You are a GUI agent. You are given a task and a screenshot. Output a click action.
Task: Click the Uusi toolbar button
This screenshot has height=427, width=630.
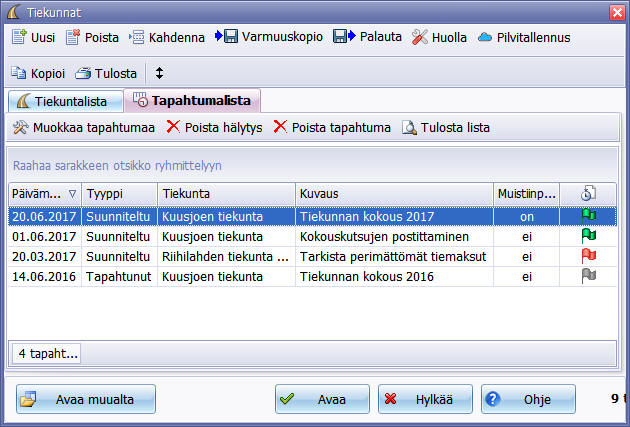tap(33, 37)
